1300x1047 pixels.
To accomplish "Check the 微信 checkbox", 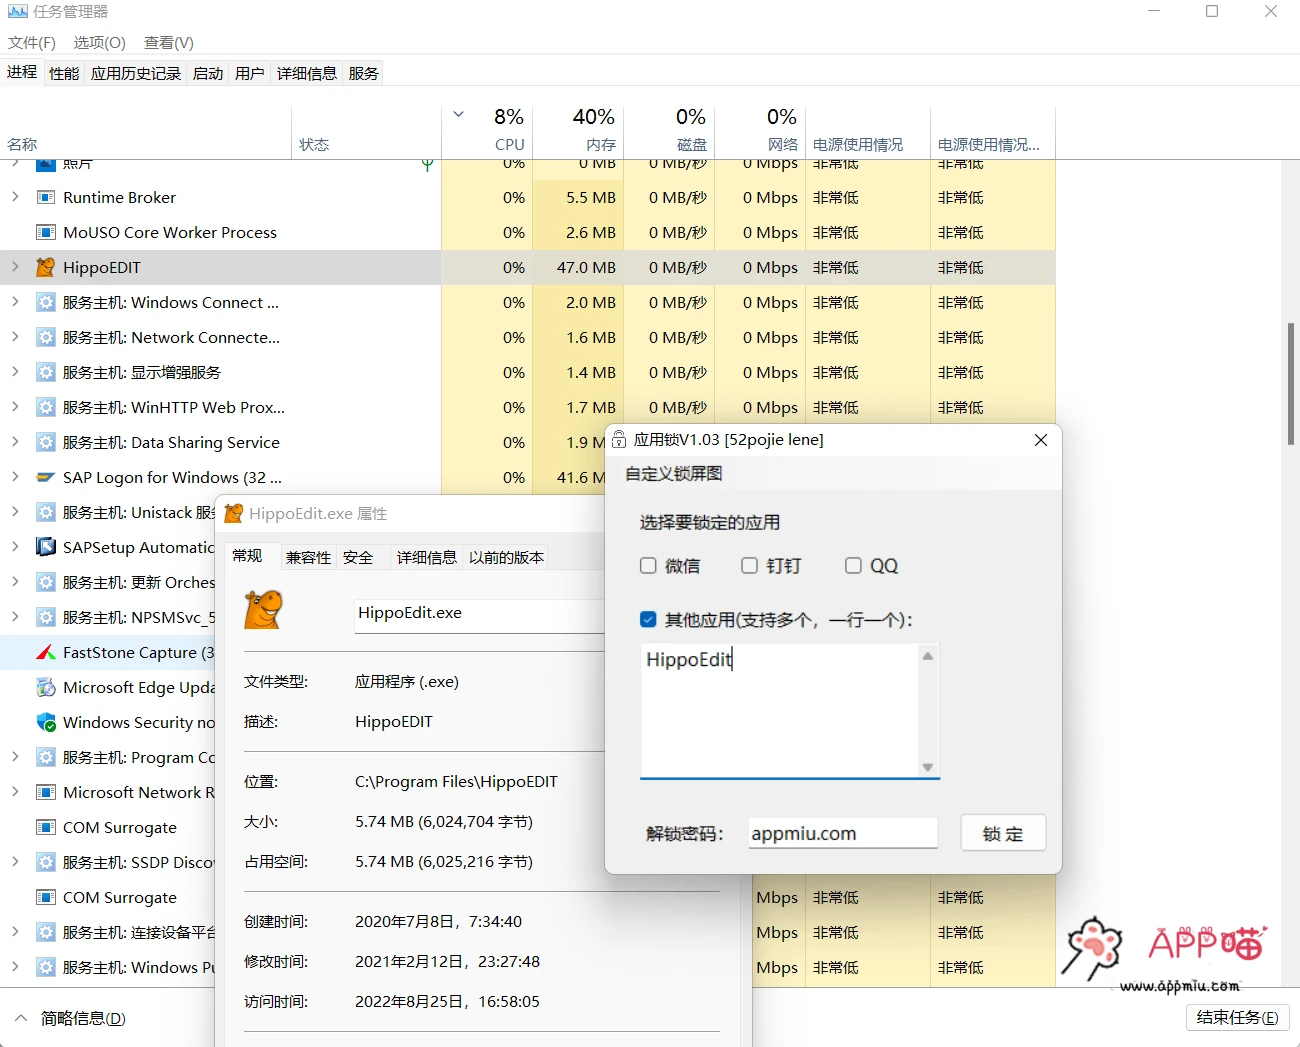I will pos(648,566).
